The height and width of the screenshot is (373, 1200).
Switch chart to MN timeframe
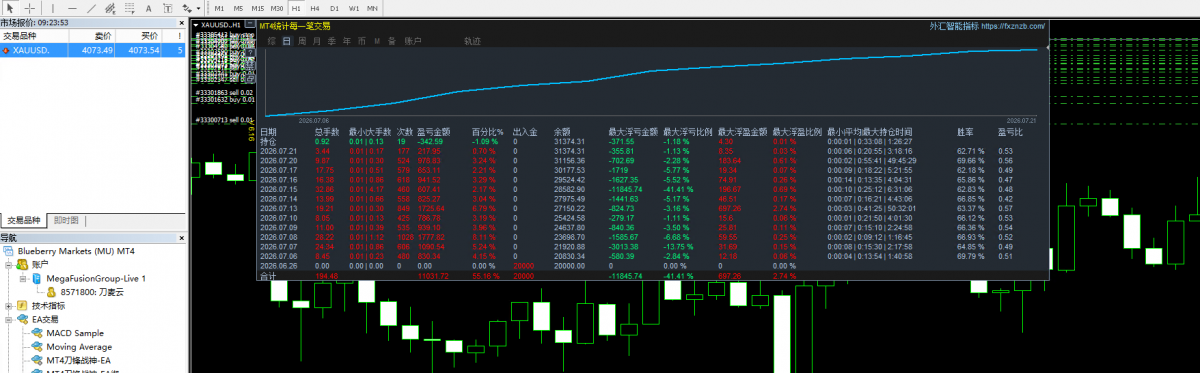[x=372, y=8]
